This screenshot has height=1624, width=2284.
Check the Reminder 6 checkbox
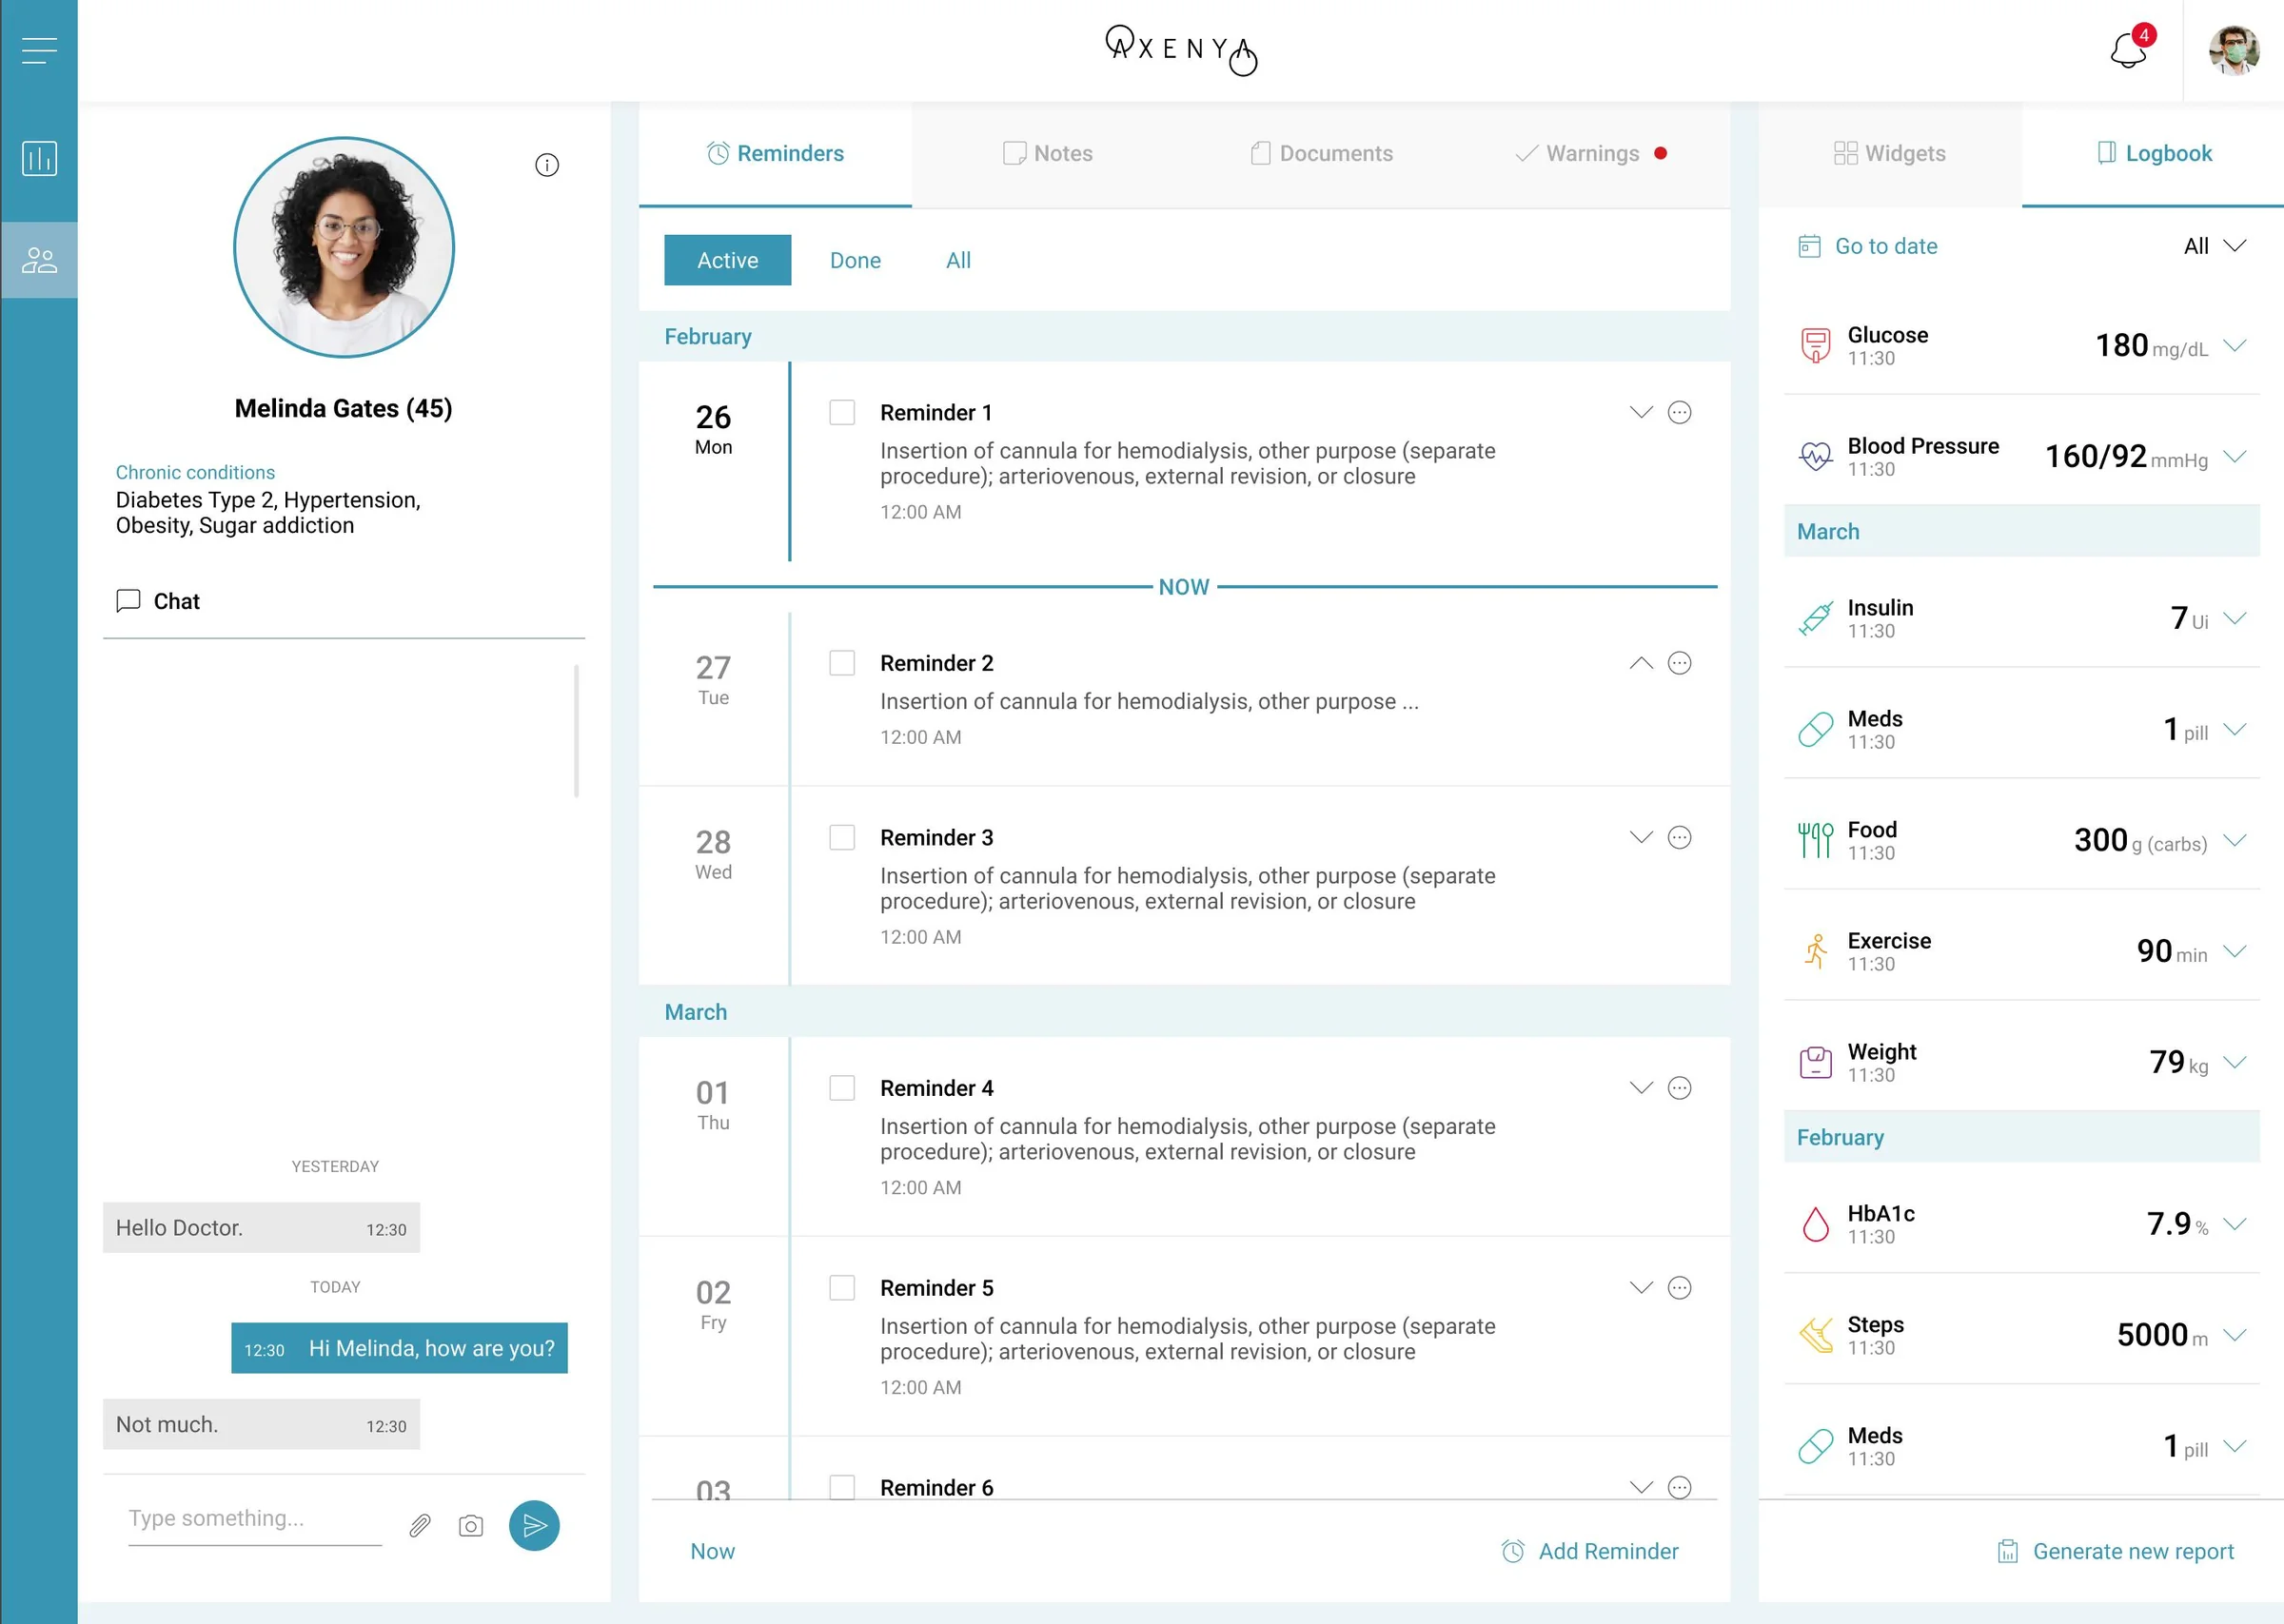coord(842,1487)
